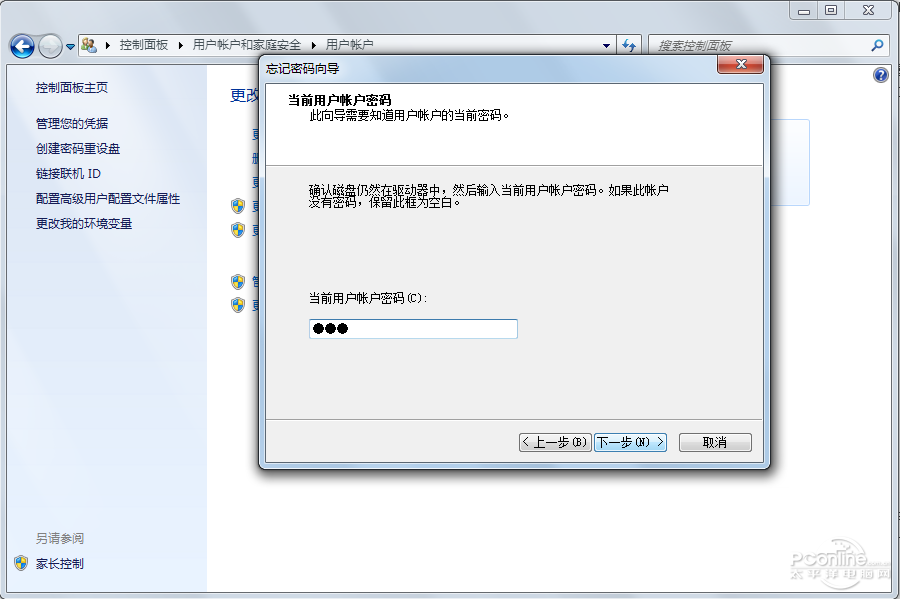Expand arrow after 控制面板 breadcrumb
Viewport: 900px width, 599px height.
click(180, 45)
